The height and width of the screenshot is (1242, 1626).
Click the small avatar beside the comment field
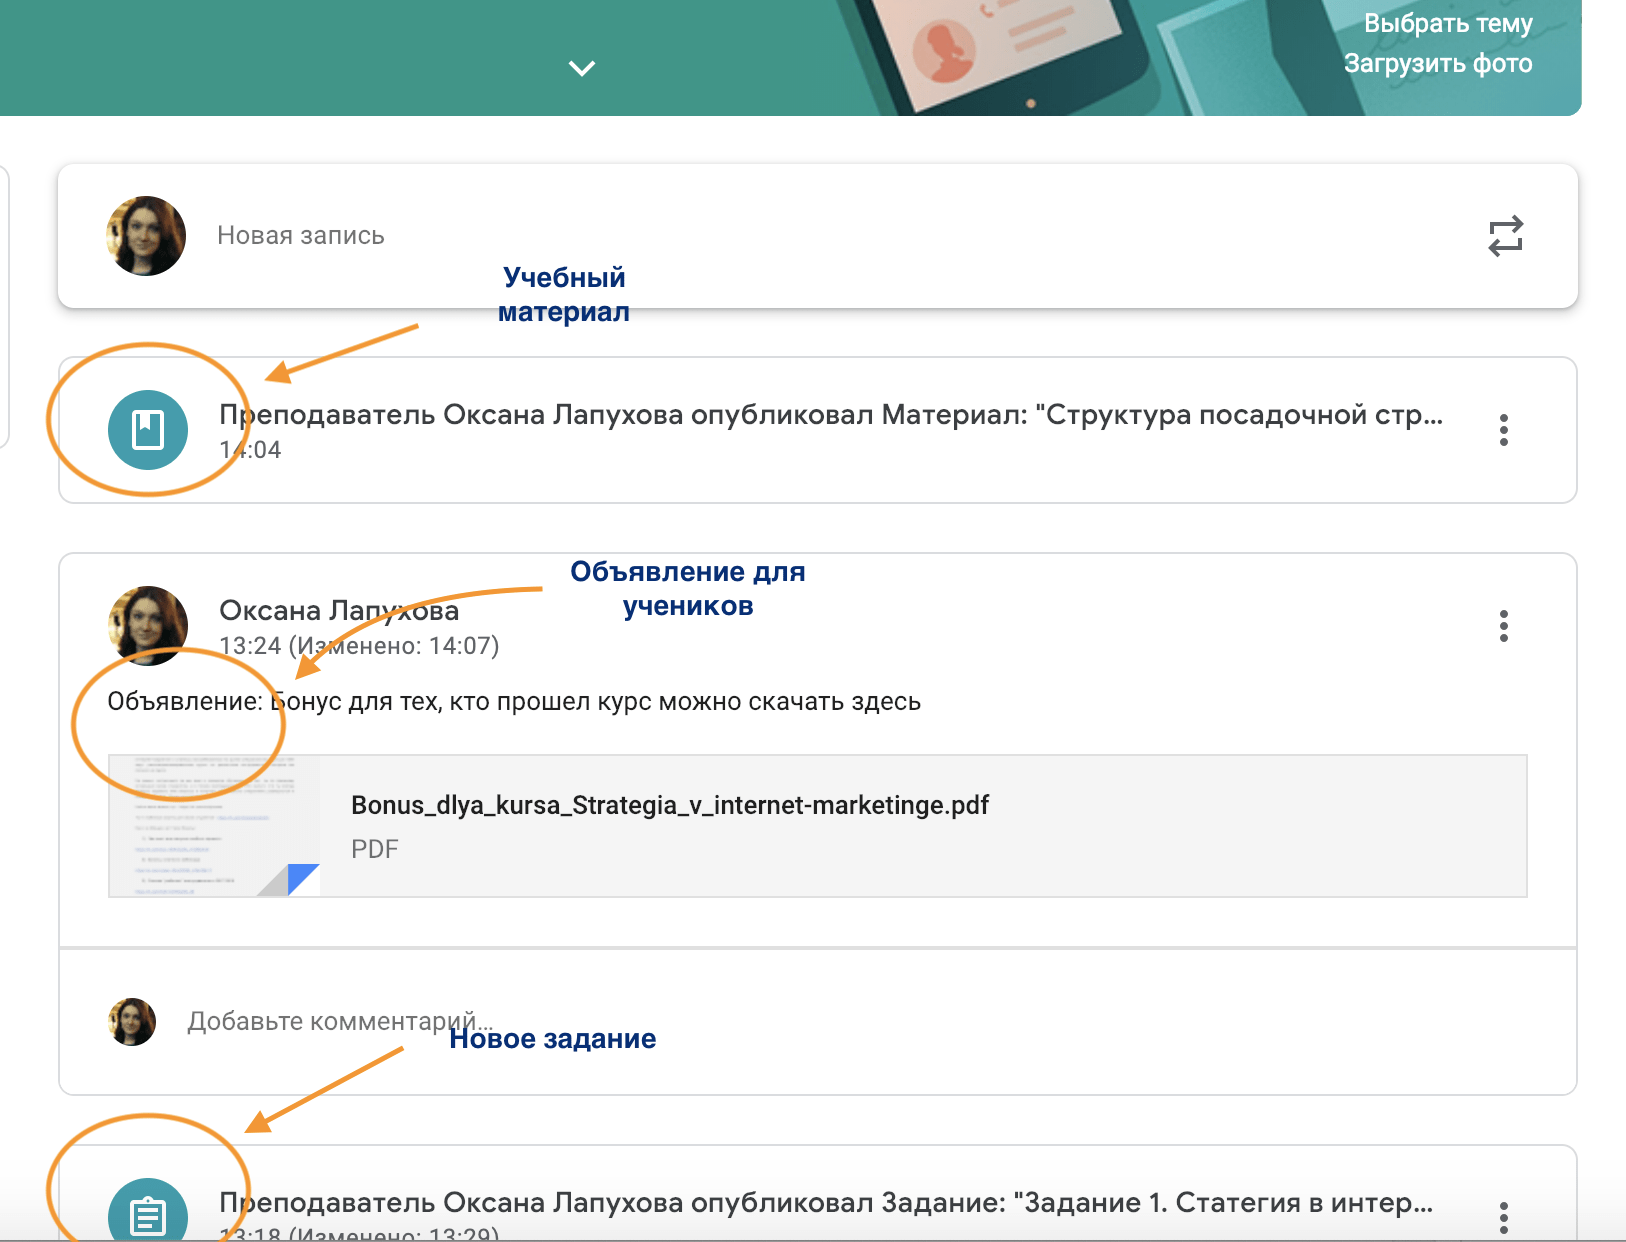click(x=132, y=1022)
